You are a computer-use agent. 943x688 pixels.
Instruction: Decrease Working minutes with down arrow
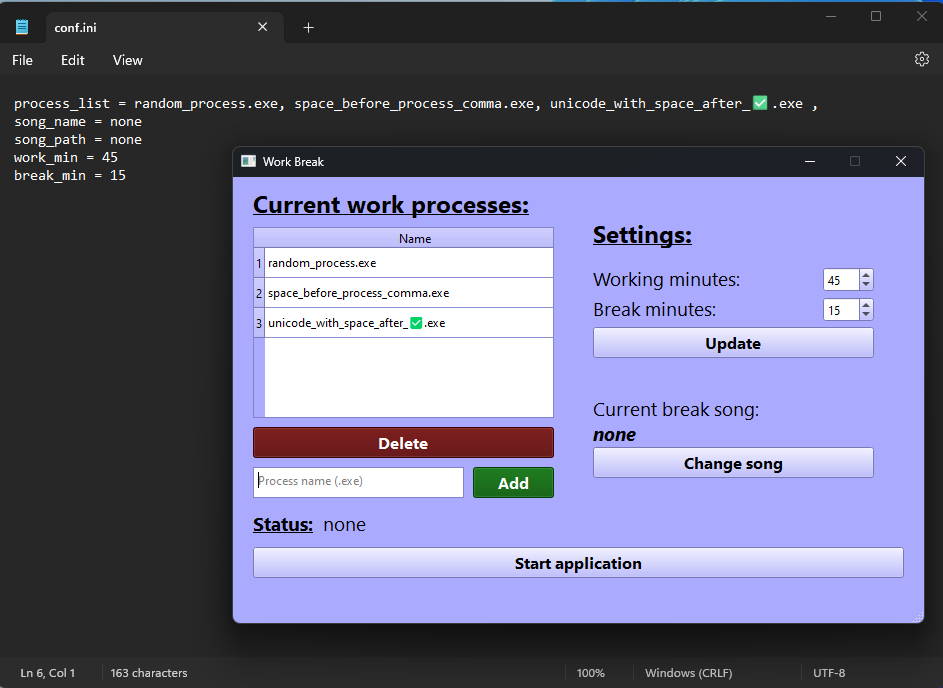866,284
